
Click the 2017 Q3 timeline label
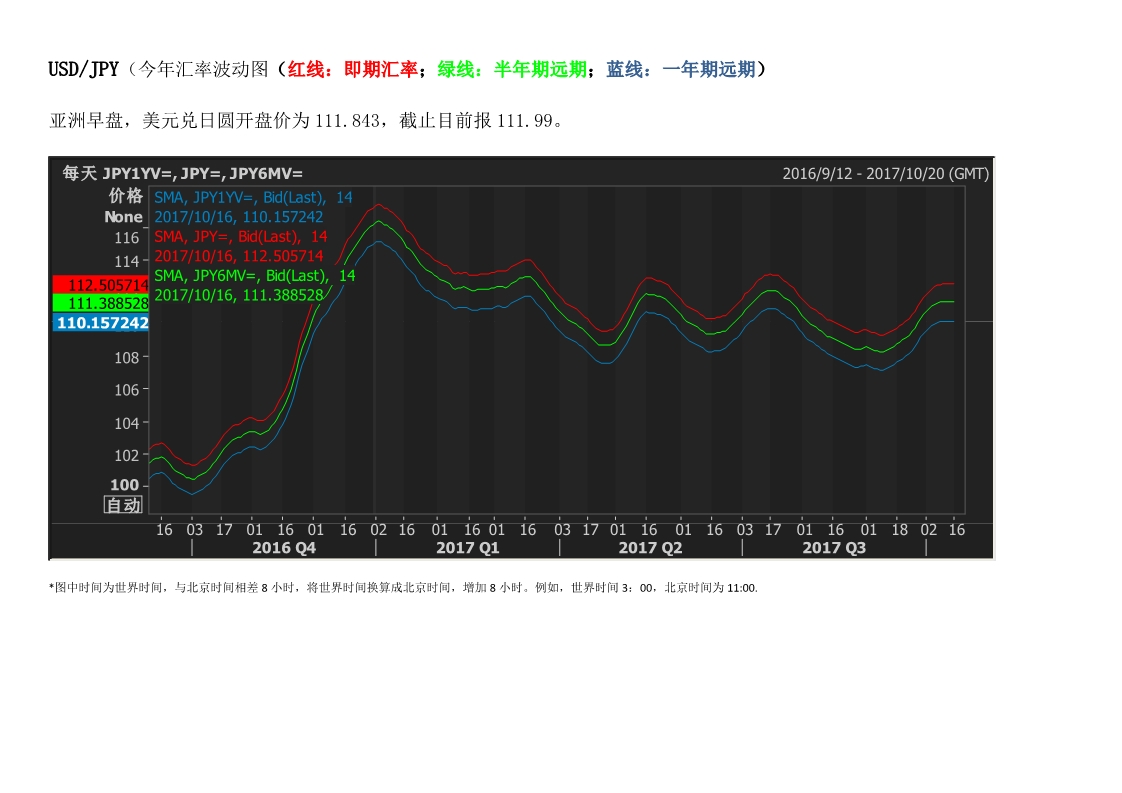tap(834, 548)
